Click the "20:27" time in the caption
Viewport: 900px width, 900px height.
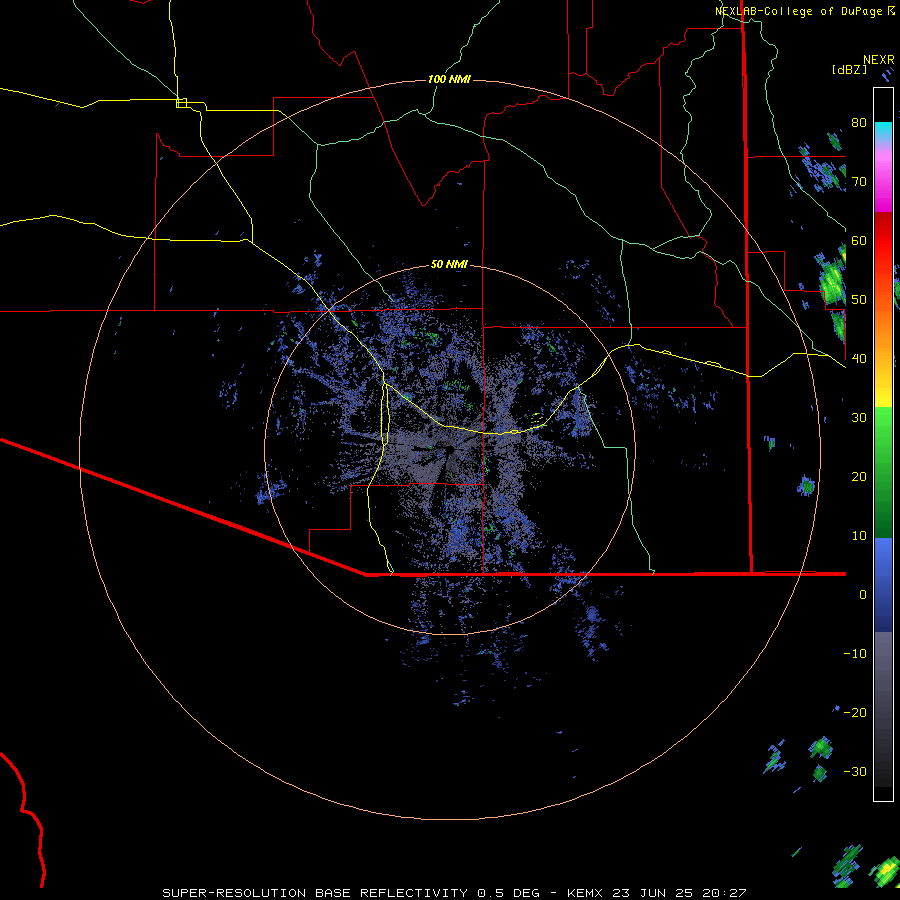[725, 893]
